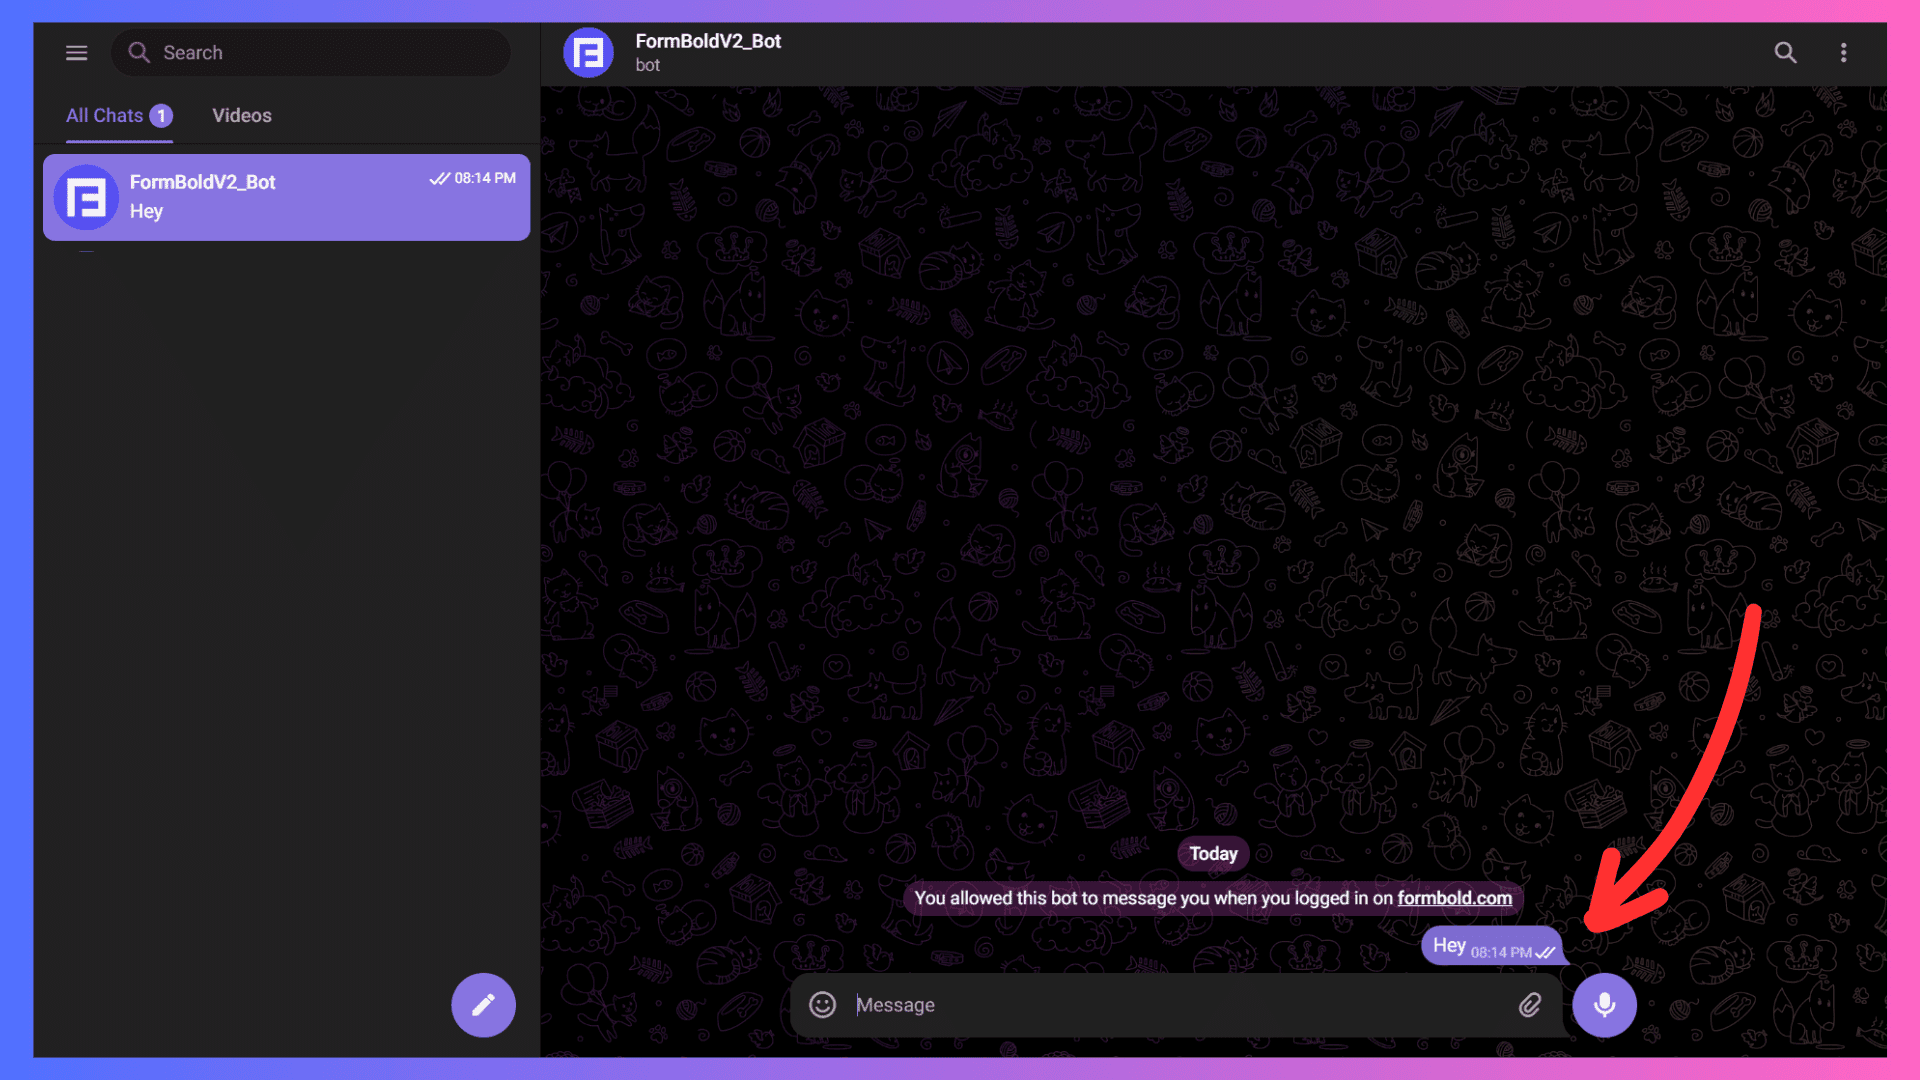This screenshot has width=1920, height=1080.
Task: Click the FormBoldV2_Bot name in the chat header
Action: click(x=707, y=41)
